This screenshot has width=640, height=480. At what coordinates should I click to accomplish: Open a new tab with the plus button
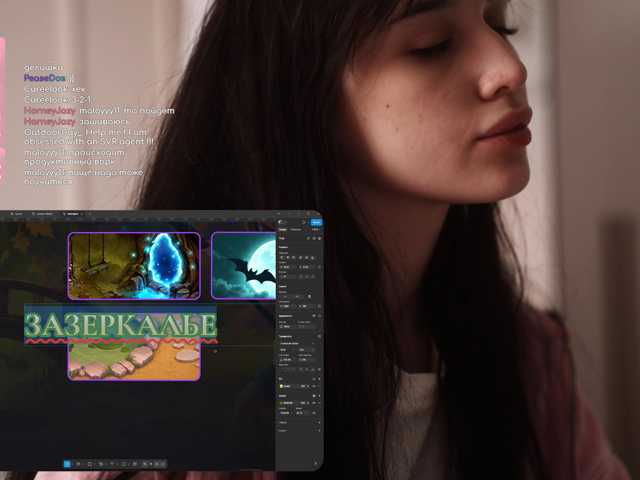[89, 214]
